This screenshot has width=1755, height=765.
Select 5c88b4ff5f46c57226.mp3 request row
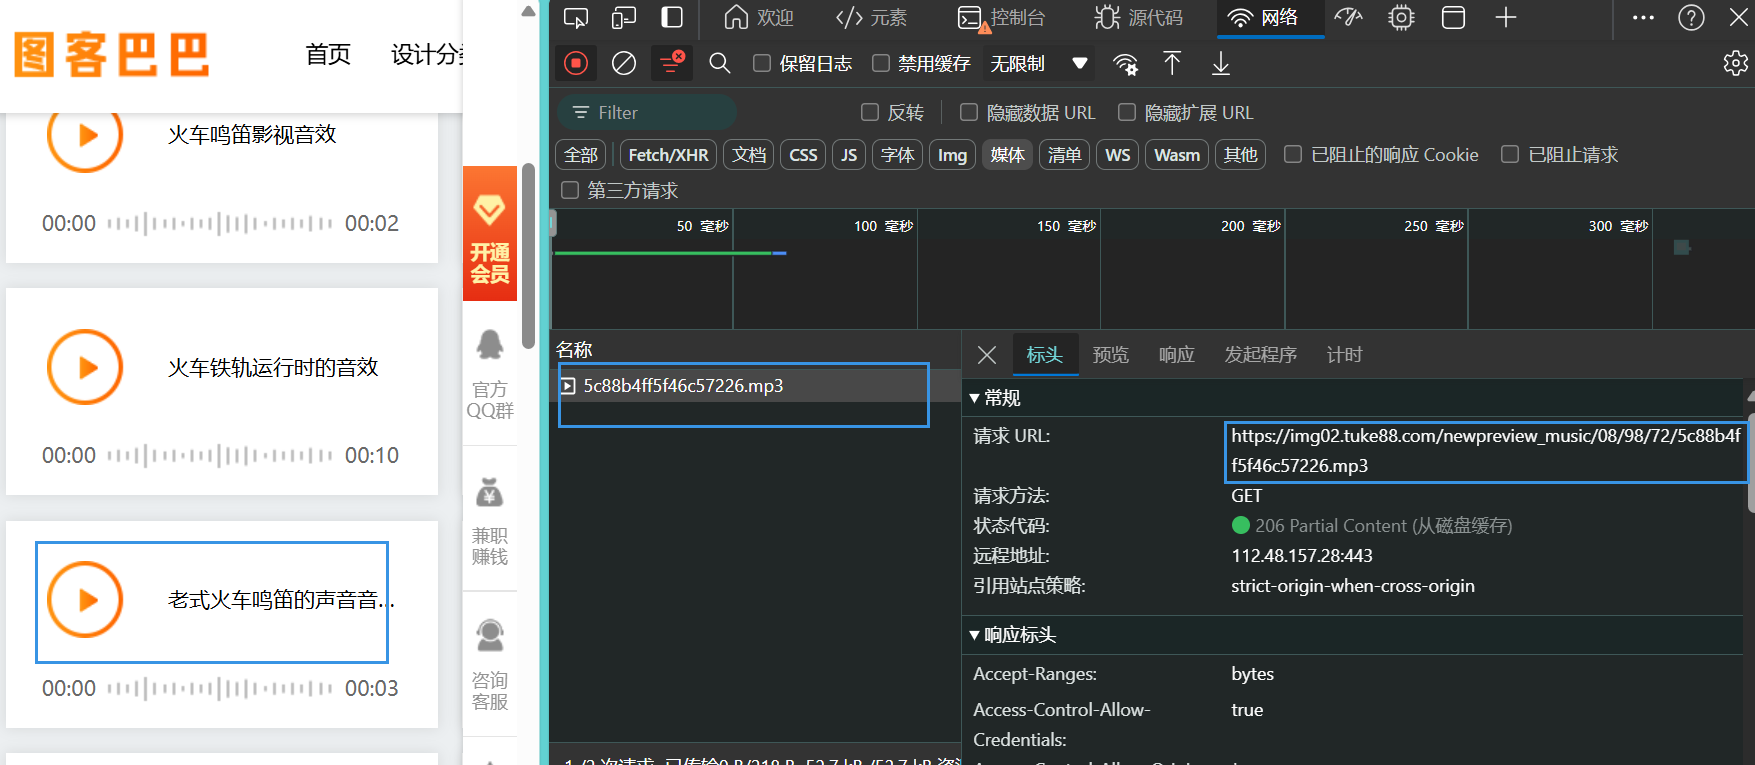click(x=755, y=386)
